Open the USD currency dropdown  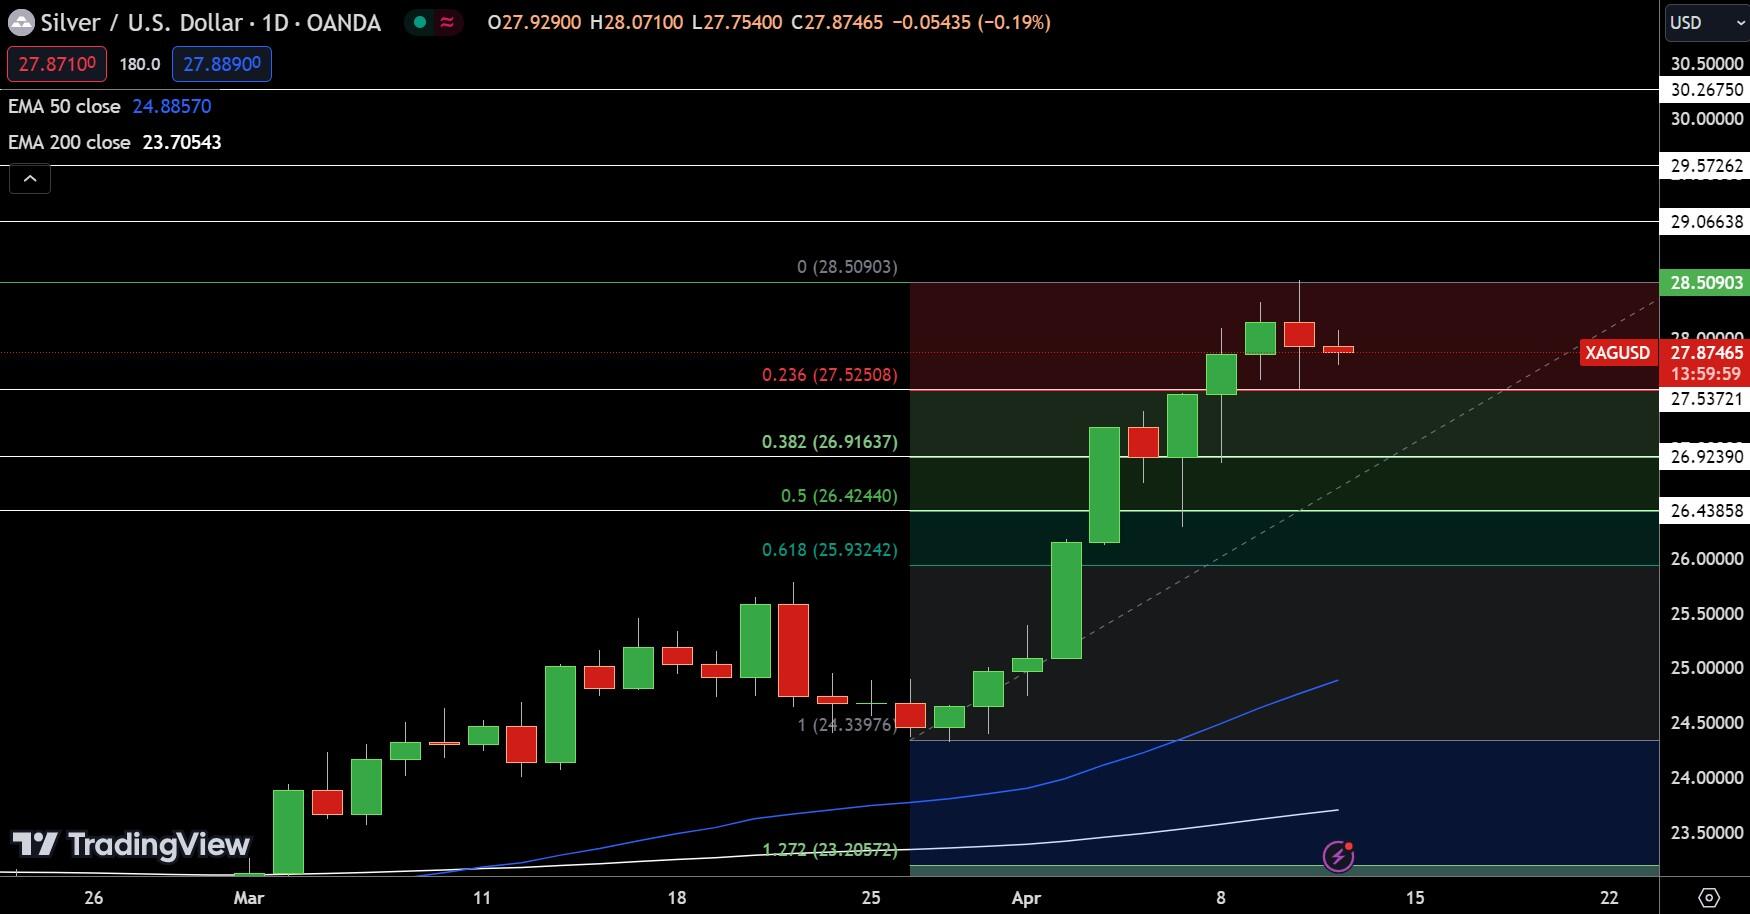click(1706, 23)
